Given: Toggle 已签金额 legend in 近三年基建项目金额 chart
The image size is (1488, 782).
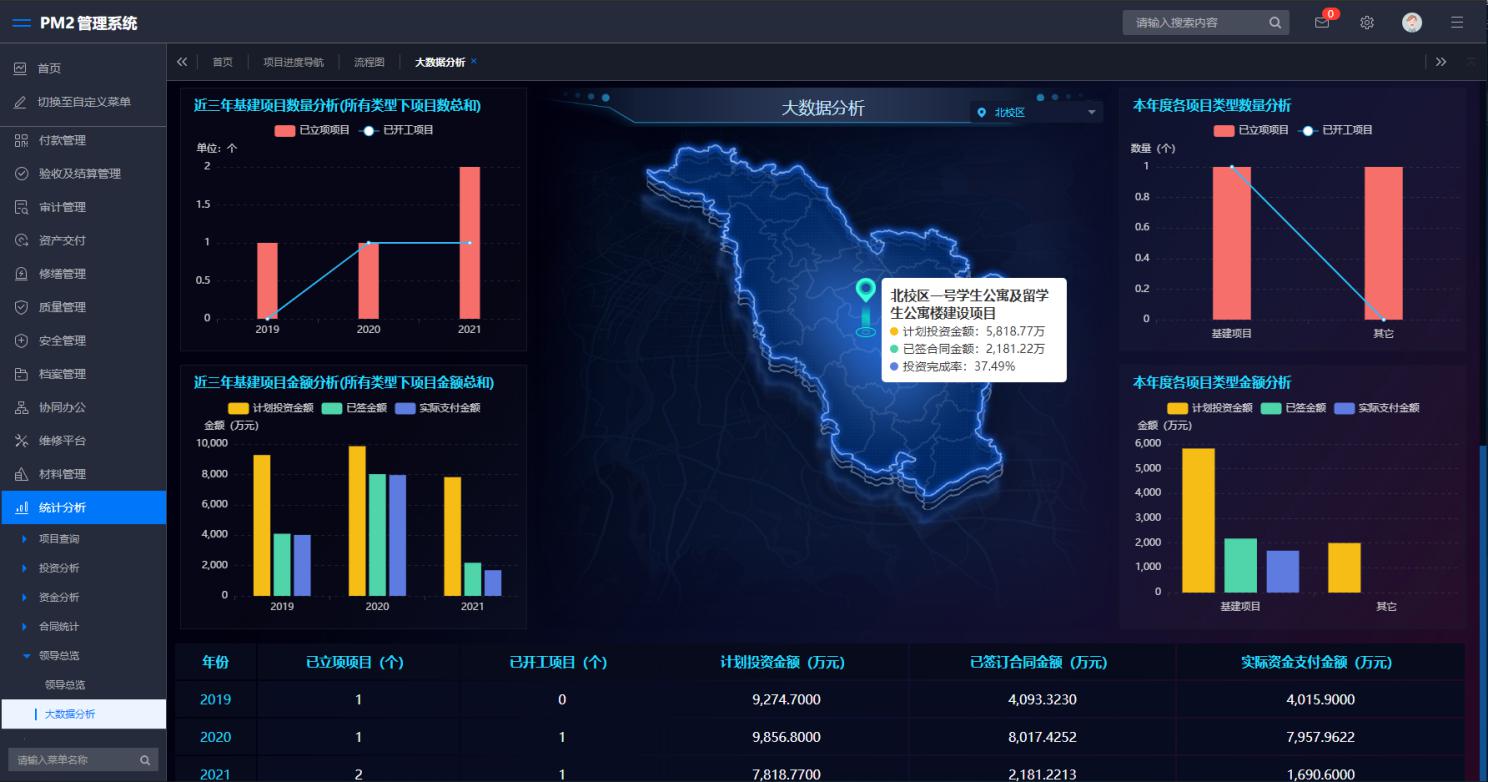Looking at the screenshot, I should [x=354, y=408].
